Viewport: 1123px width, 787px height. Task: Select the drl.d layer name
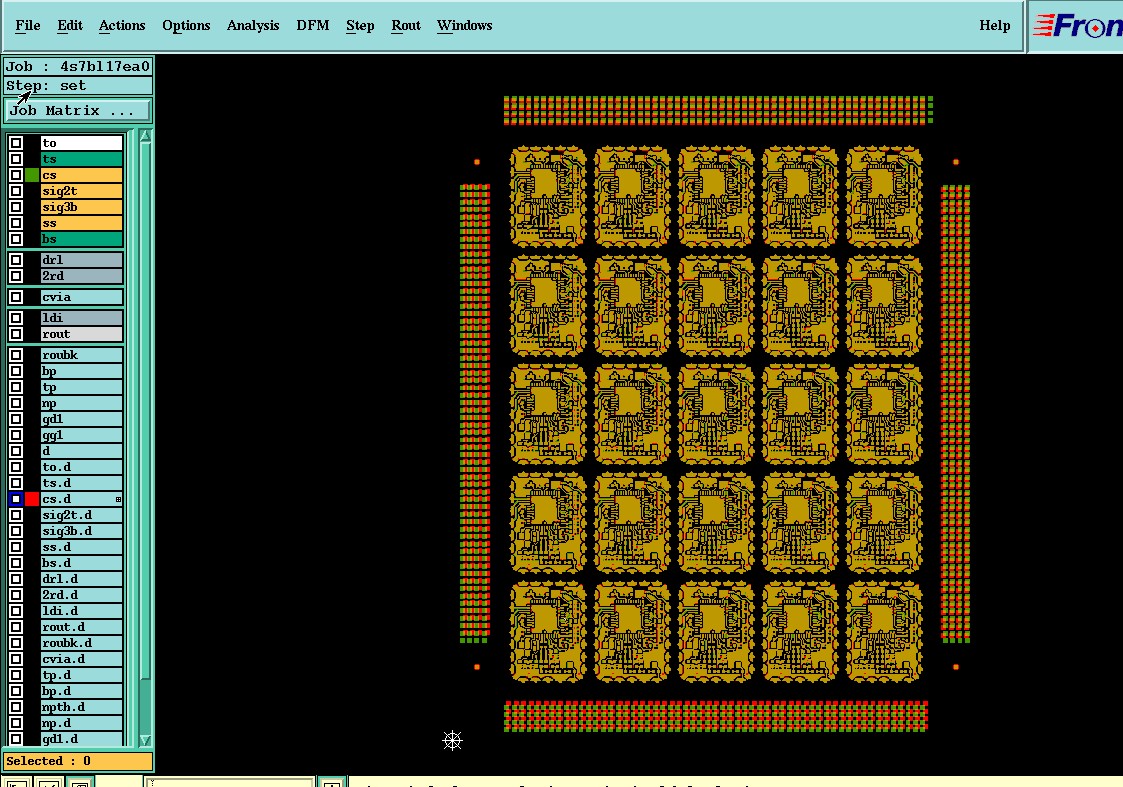click(82, 579)
